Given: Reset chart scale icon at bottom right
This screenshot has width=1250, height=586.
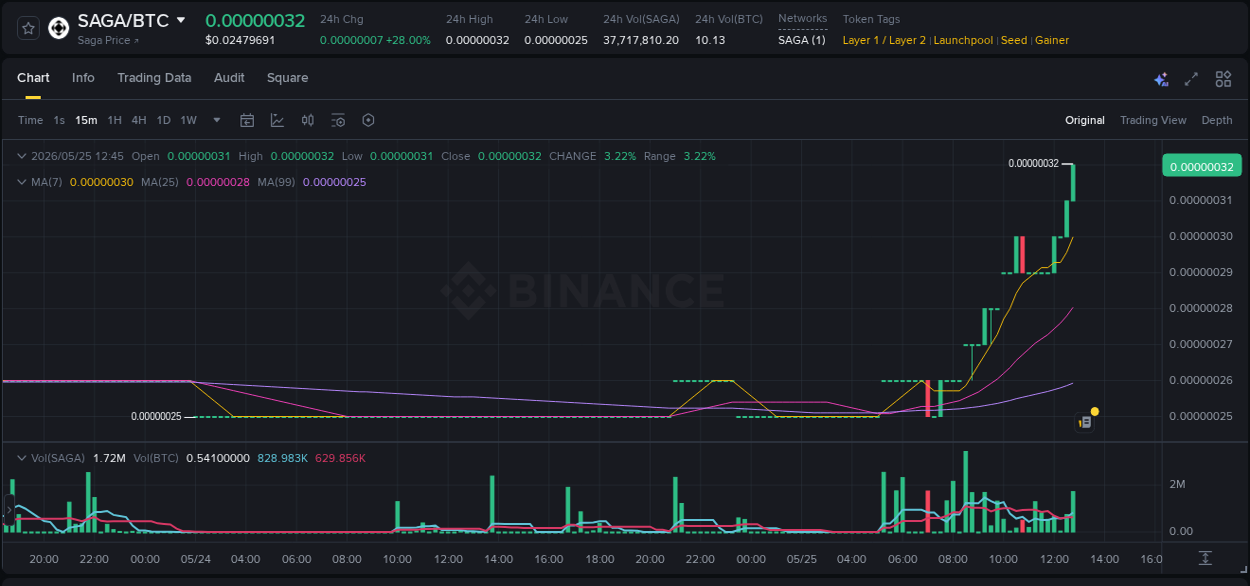Looking at the screenshot, I should [1206, 558].
